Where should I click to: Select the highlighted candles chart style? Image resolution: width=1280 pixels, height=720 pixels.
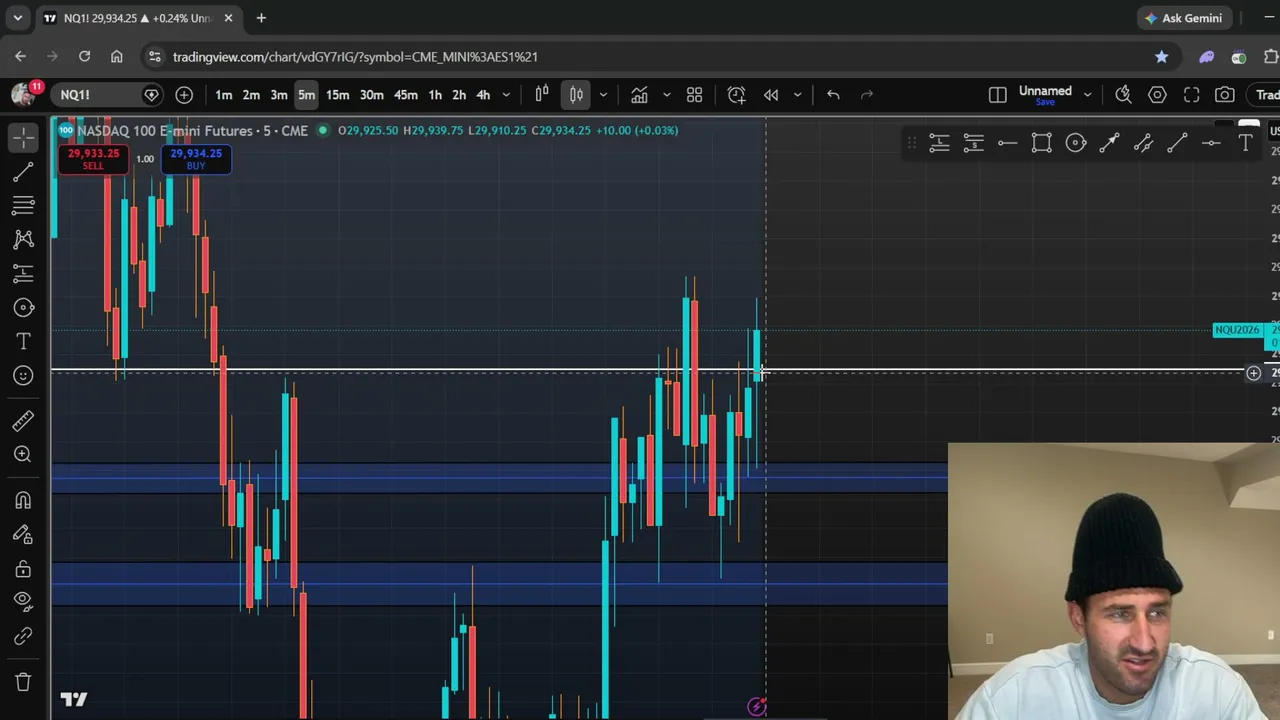[576, 95]
